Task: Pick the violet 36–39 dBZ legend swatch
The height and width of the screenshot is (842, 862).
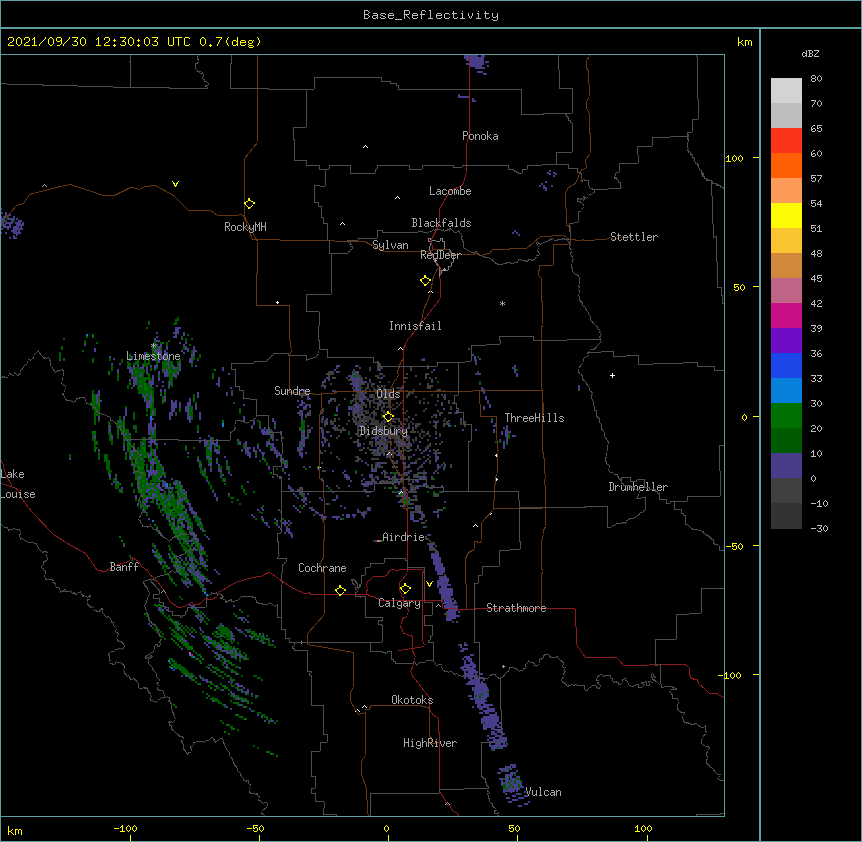Action: (786, 341)
